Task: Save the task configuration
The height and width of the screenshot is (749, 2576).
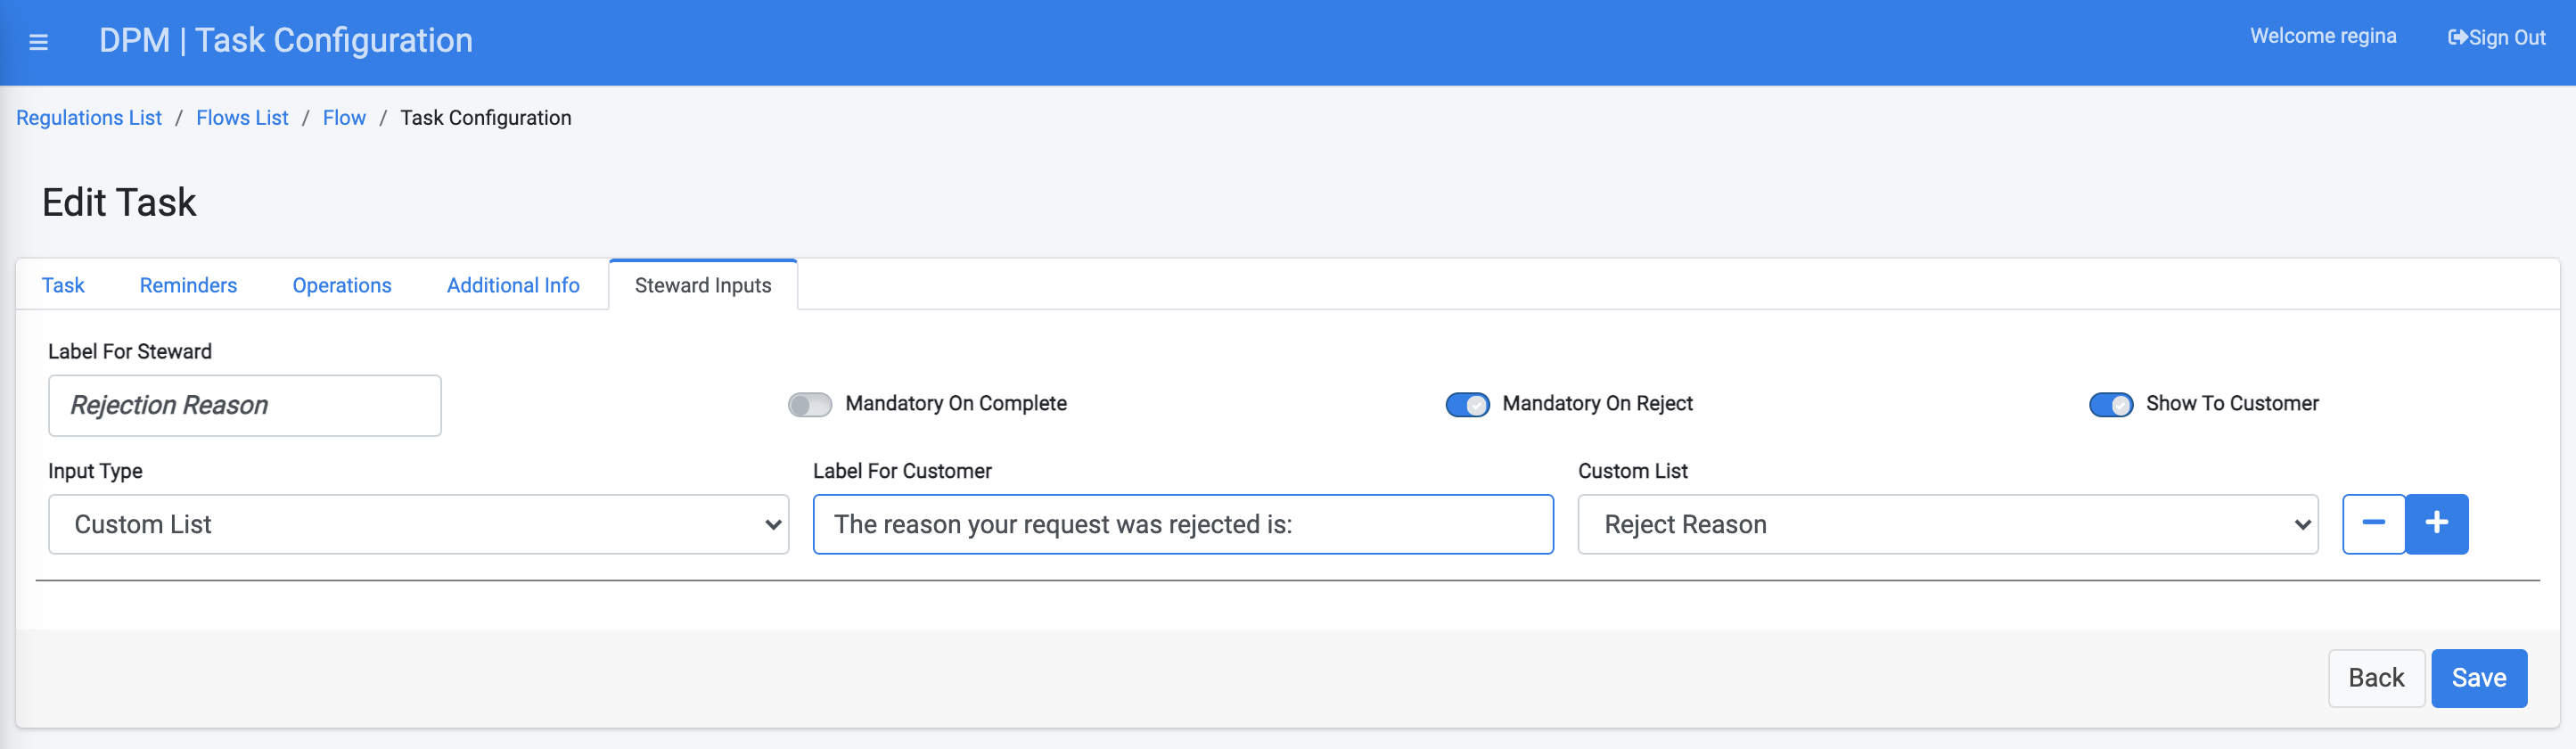Action: pos(2478,678)
